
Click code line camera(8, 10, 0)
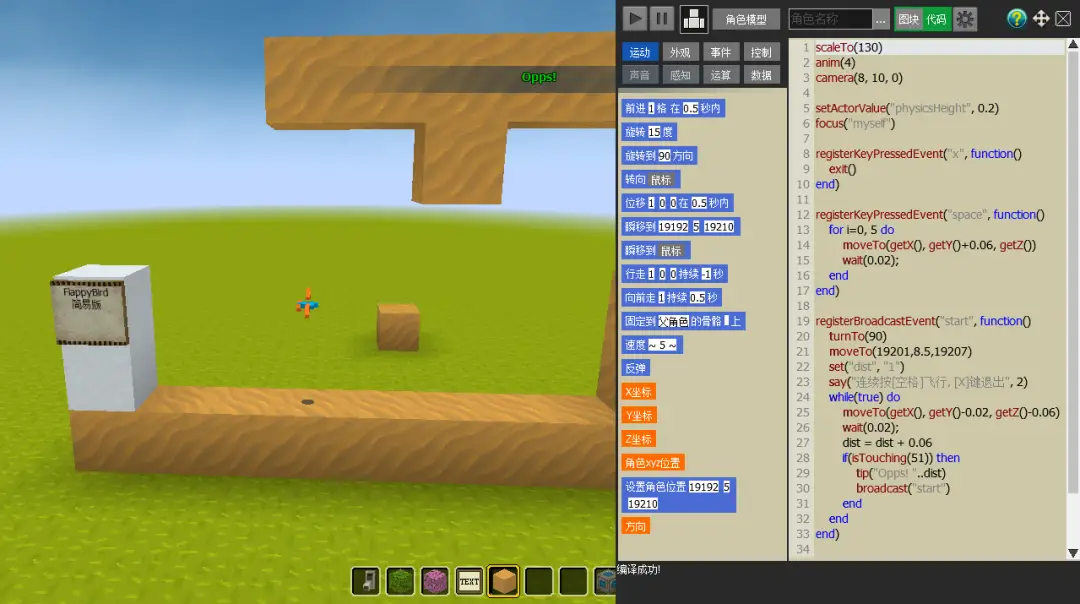(859, 78)
